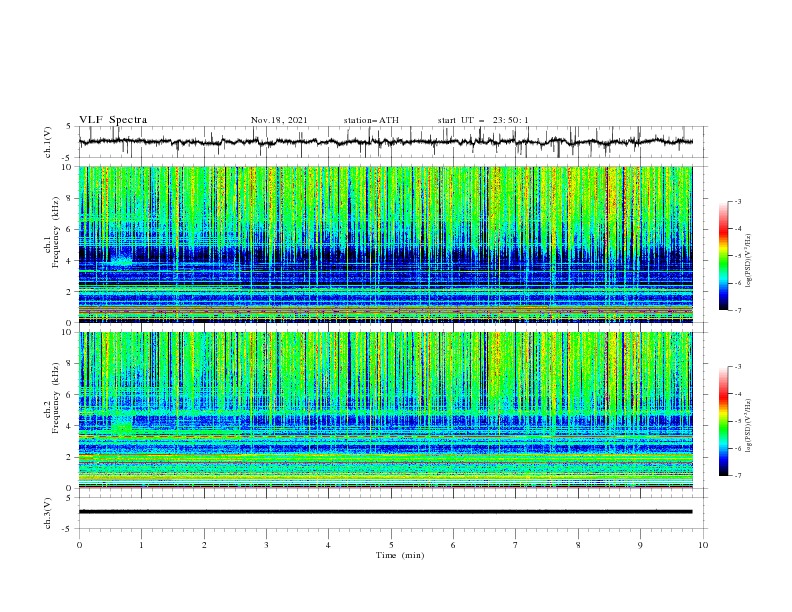Click the time axis tick label "8"

(x=578, y=545)
